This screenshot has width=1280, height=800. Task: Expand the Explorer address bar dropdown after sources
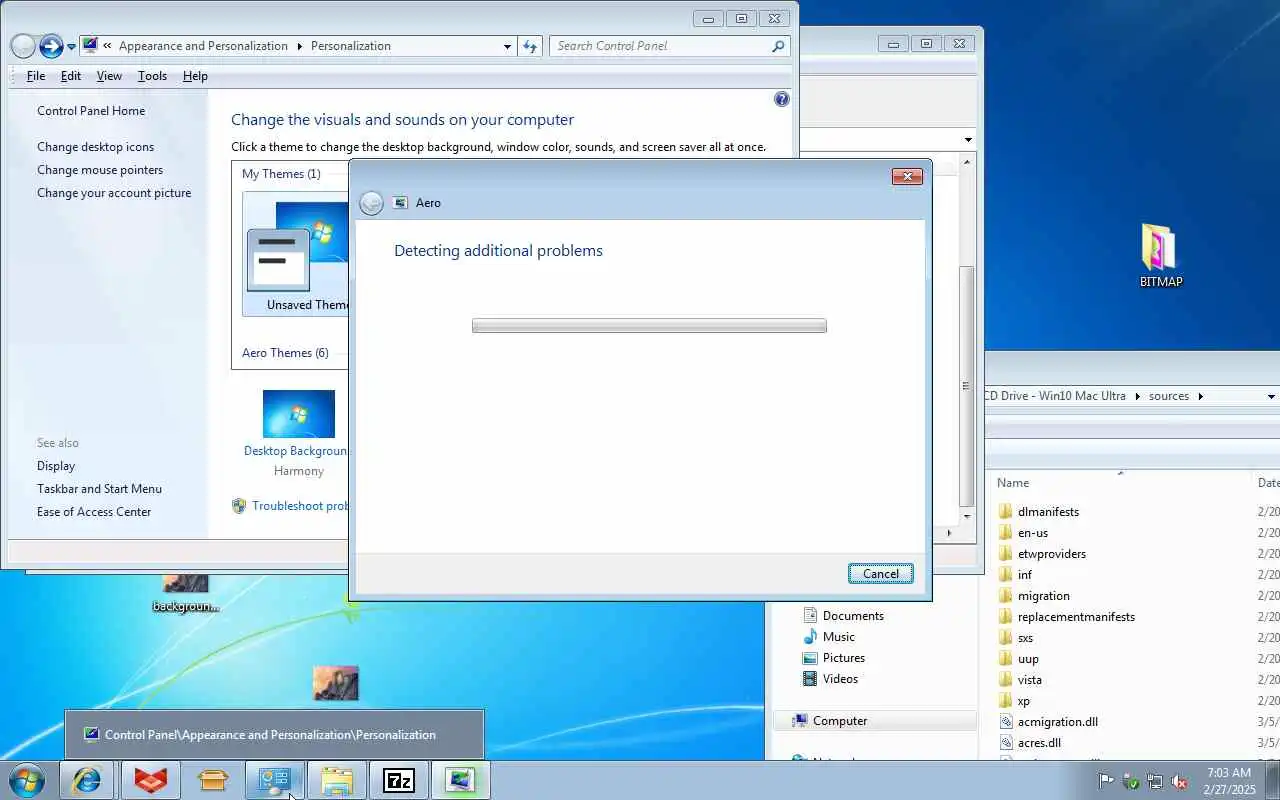coord(1271,397)
